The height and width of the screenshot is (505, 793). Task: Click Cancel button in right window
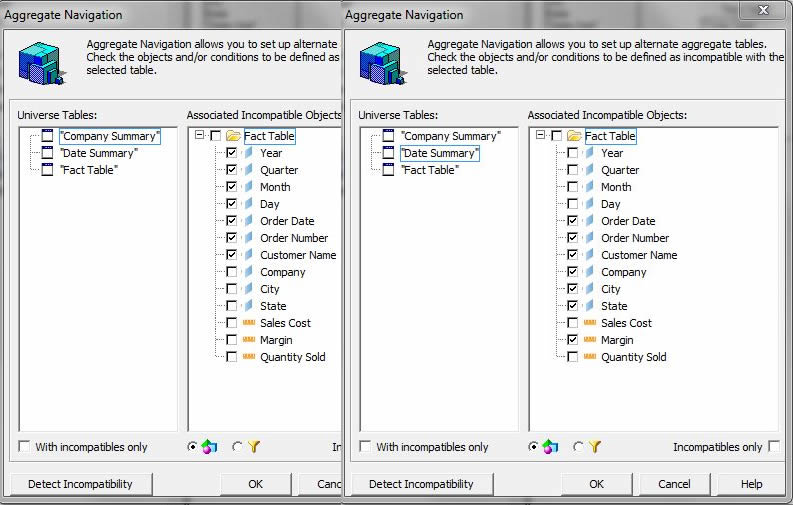(x=675, y=484)
